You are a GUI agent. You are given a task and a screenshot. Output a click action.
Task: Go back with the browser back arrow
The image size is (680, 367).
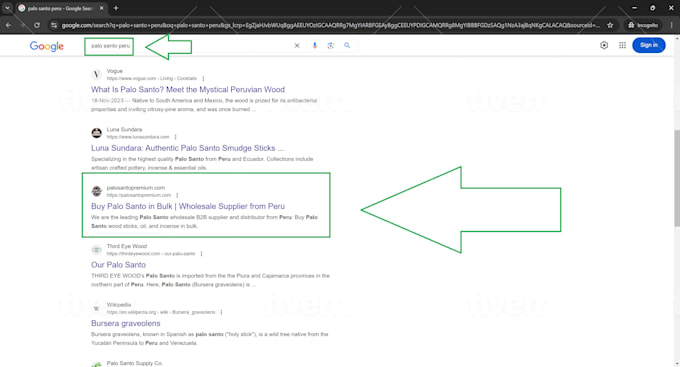pyautogui.click(x=8, y=25)
